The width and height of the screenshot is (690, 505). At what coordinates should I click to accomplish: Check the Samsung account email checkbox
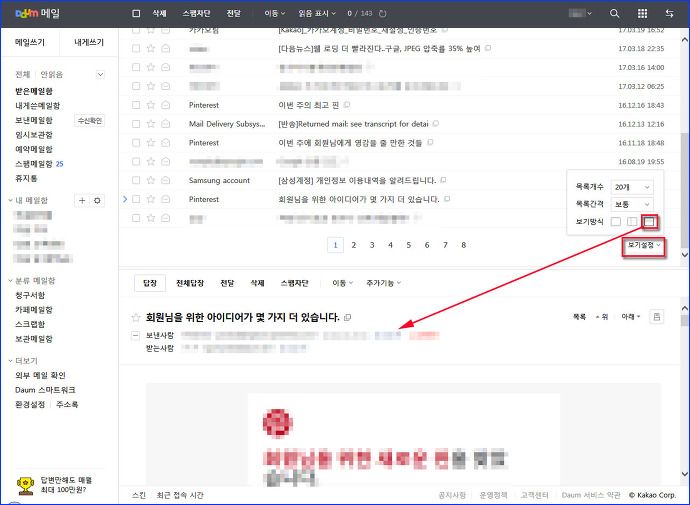pyautogui.click(x=136, y=180)
